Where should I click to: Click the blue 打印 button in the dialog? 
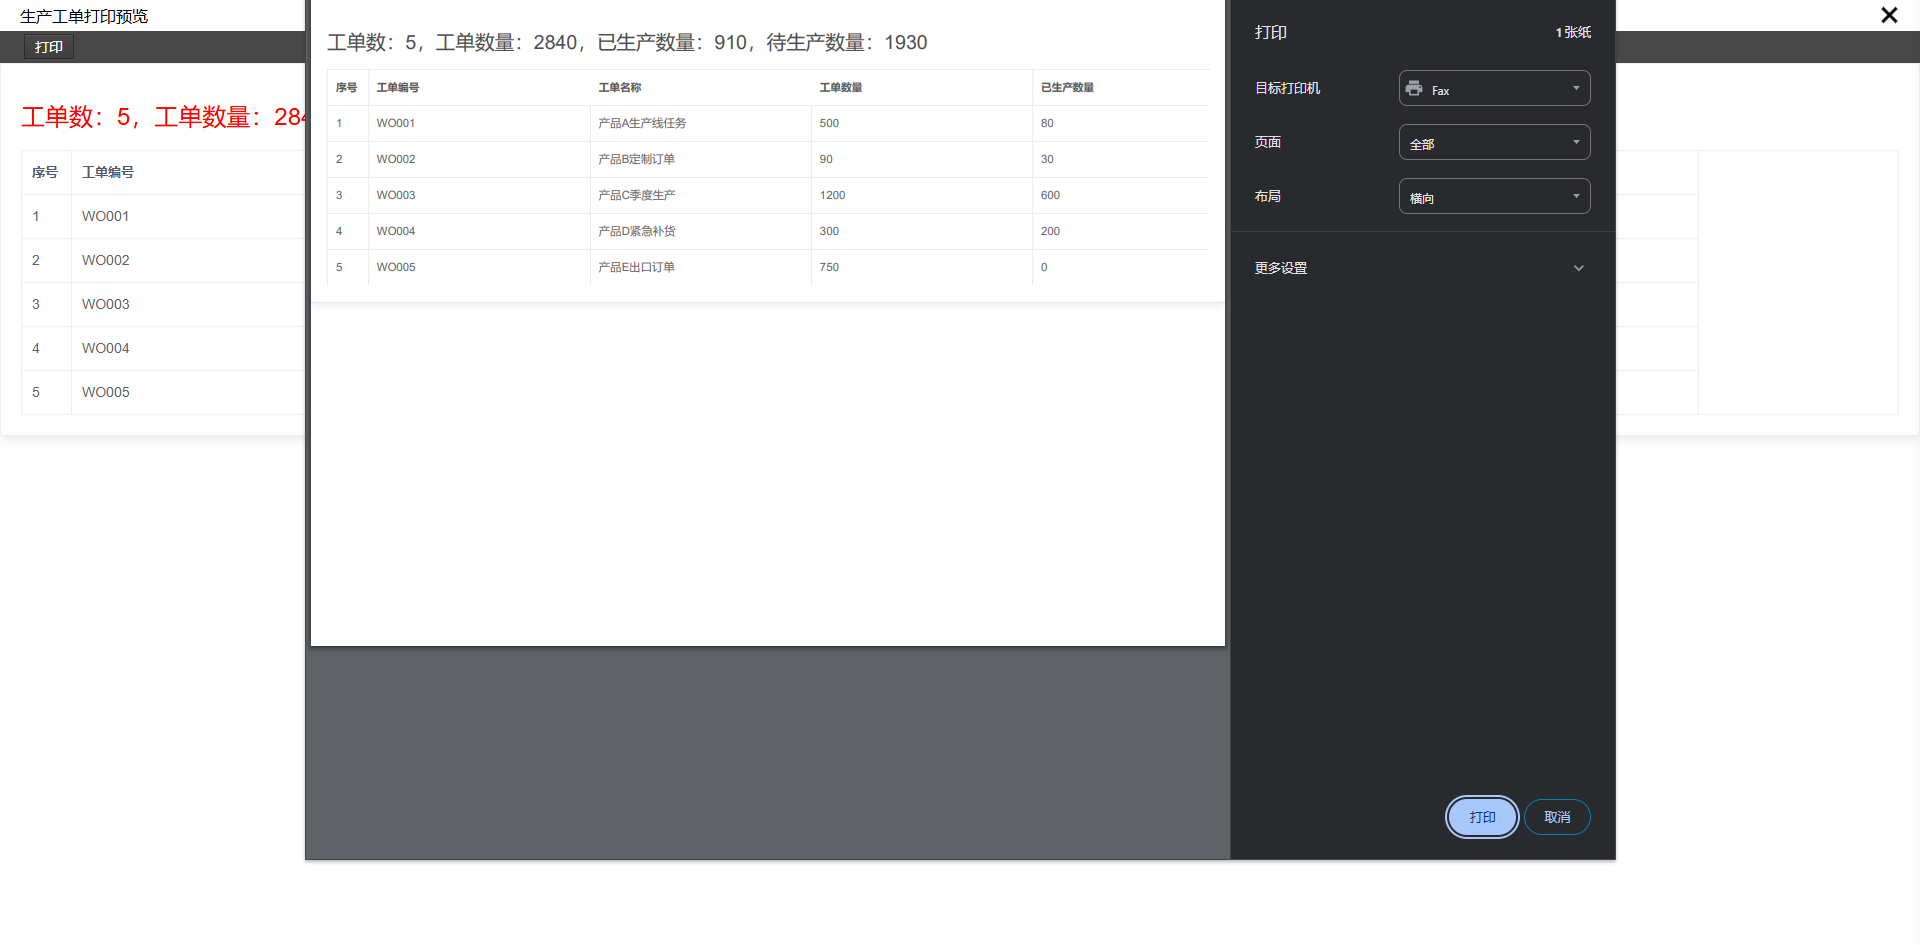pos(1482,817)
